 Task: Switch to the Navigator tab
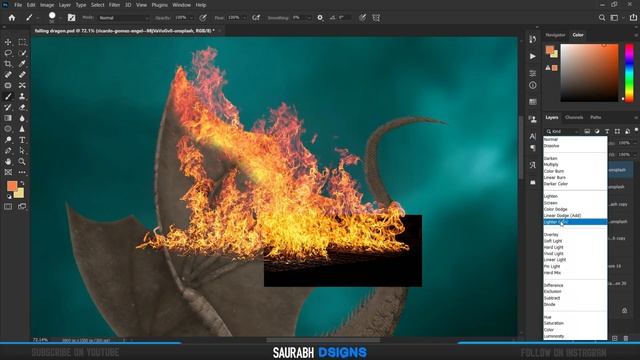point(555,35)
